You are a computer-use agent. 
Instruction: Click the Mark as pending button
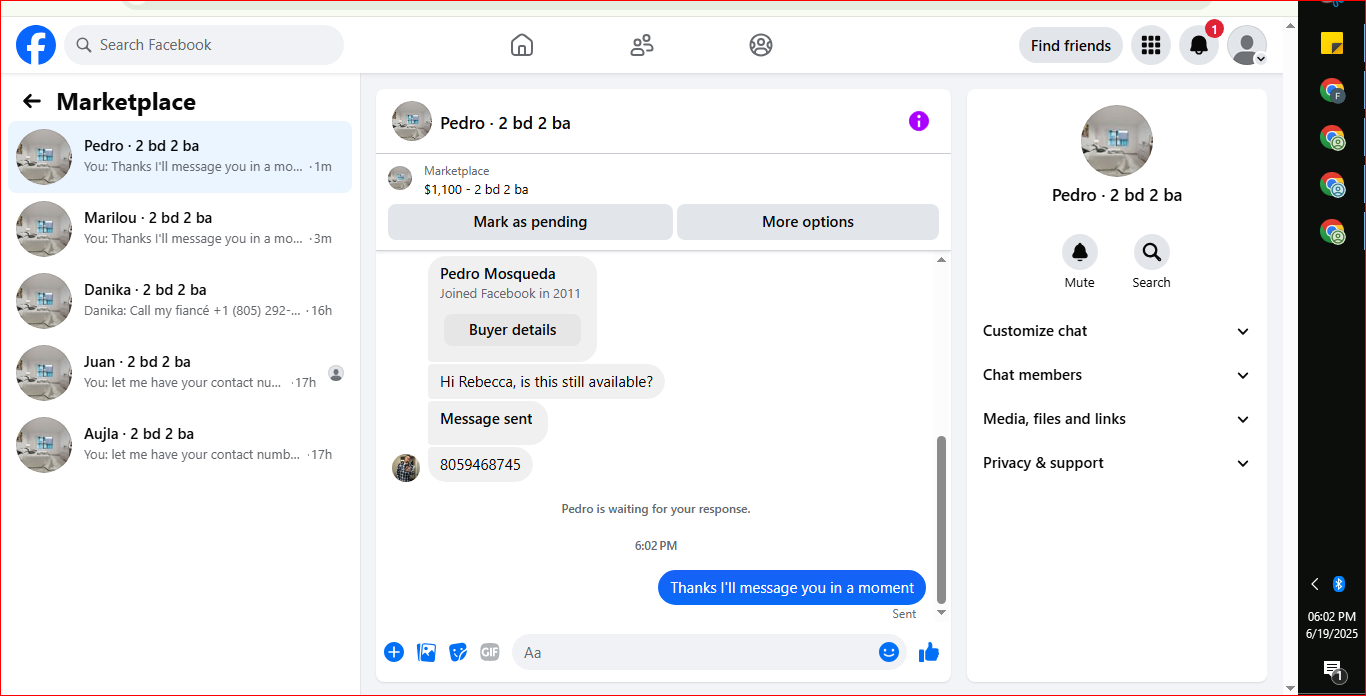pyautogui.click(x=530, y=222)
